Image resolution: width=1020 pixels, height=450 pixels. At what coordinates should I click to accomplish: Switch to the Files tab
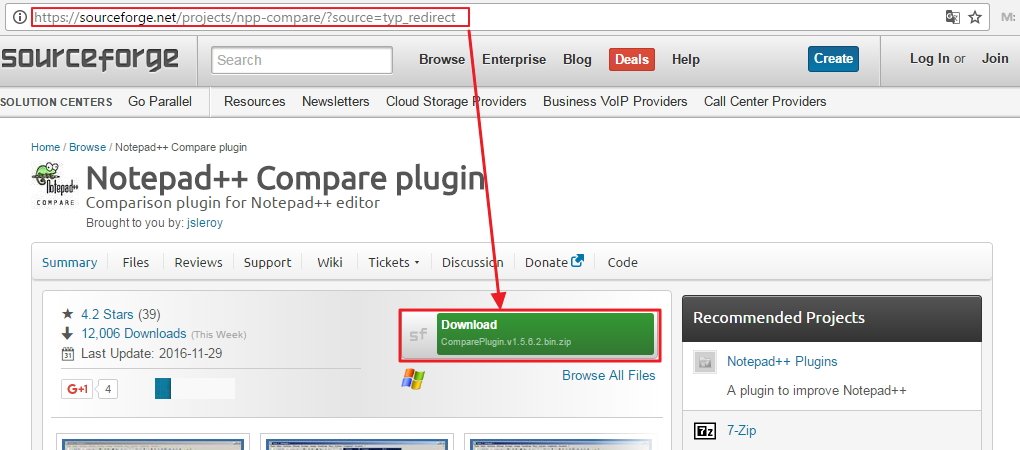point(136,262)
